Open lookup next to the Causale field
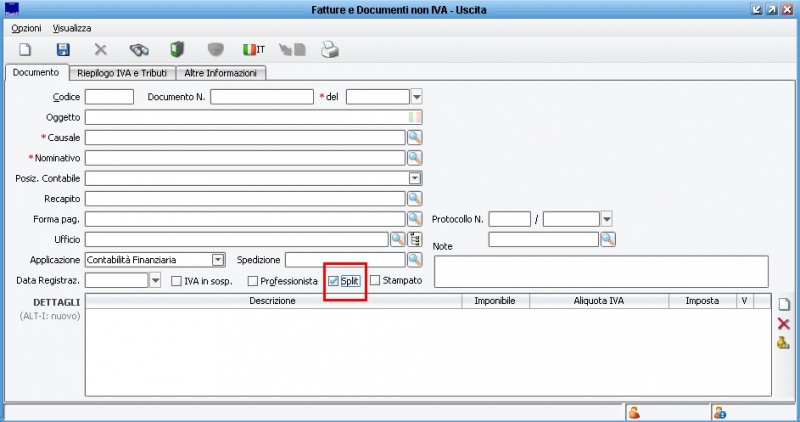Screen dimensions: 800x422 click(x=415, y=137)
